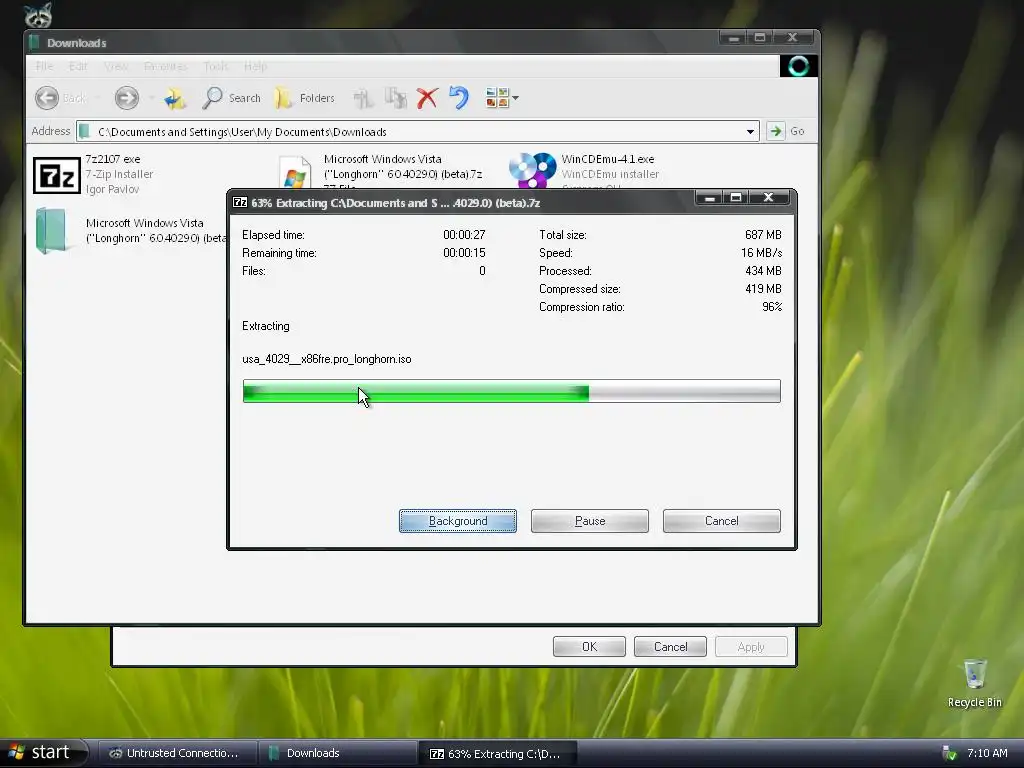
Task: Click the 96% compression ratio value
Action: tap(772, 307)
